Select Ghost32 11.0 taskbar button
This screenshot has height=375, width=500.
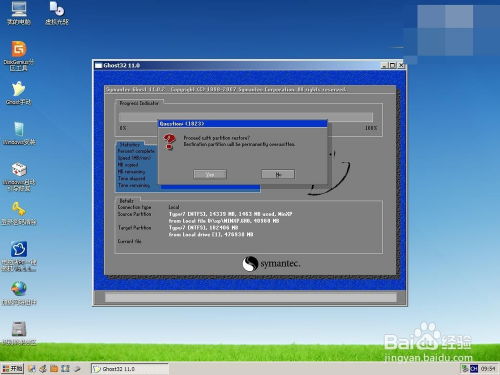[130, 369]
